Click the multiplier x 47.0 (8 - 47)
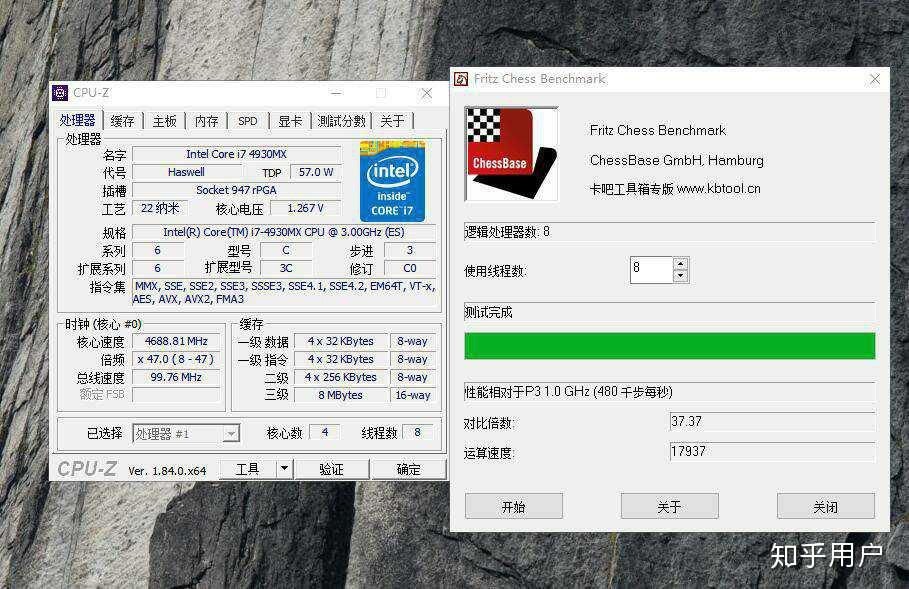 tap(176, 359)
